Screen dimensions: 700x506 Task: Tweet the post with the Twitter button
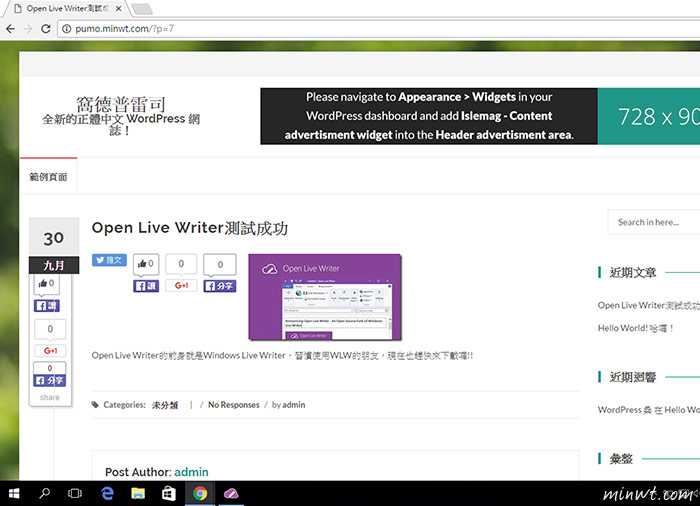point(109,260)
